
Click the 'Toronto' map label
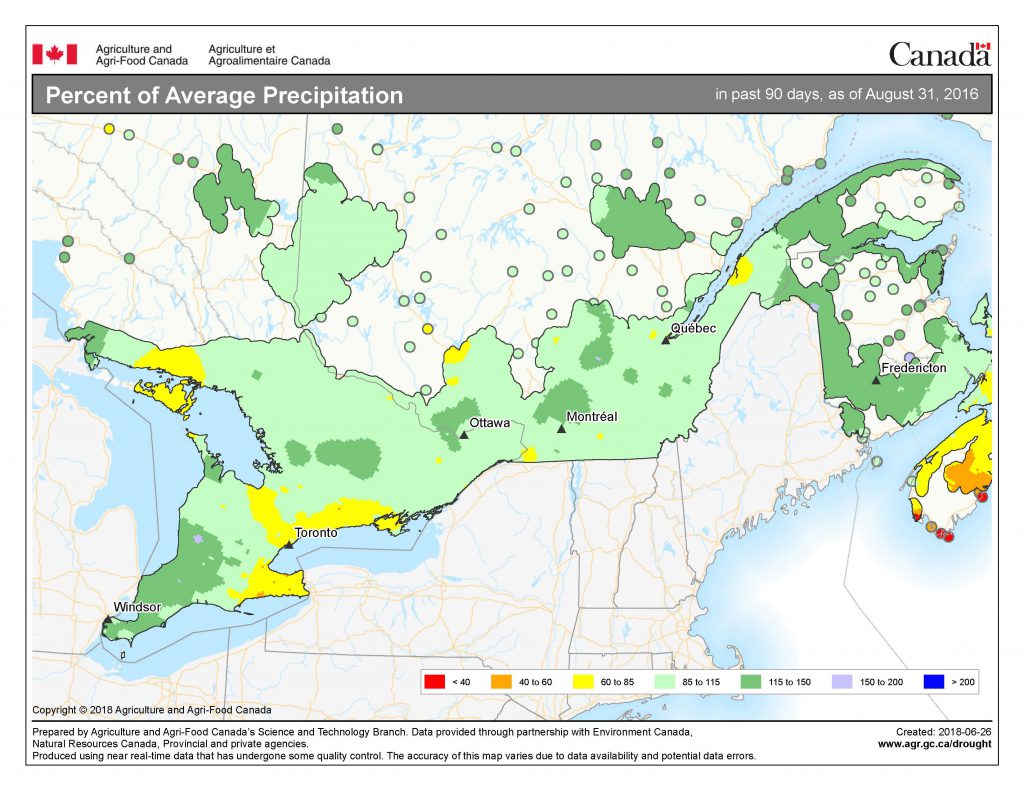(316, 532)
